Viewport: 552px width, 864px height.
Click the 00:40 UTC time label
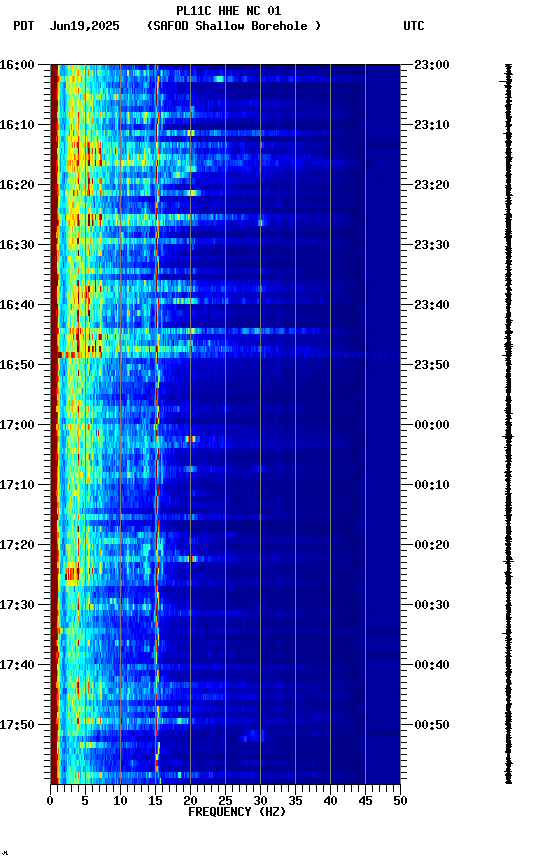pyautogui.click(x=432, y=665)
